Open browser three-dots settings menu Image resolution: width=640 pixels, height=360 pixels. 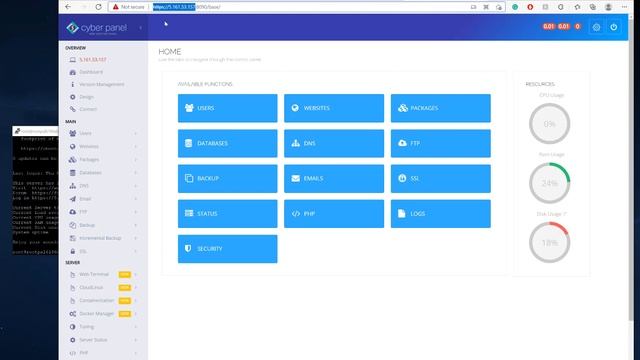coord(624,7)
